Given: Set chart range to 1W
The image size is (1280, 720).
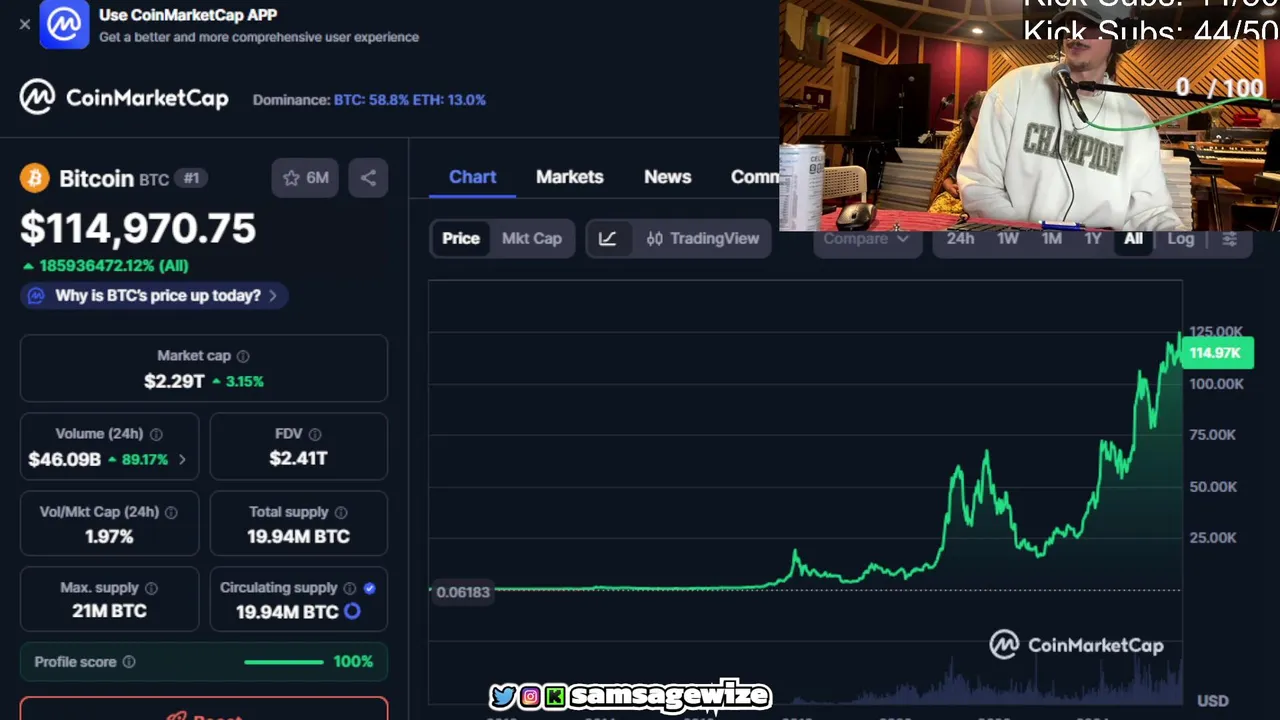Looking at the screenshot, I should (1008, 239).
